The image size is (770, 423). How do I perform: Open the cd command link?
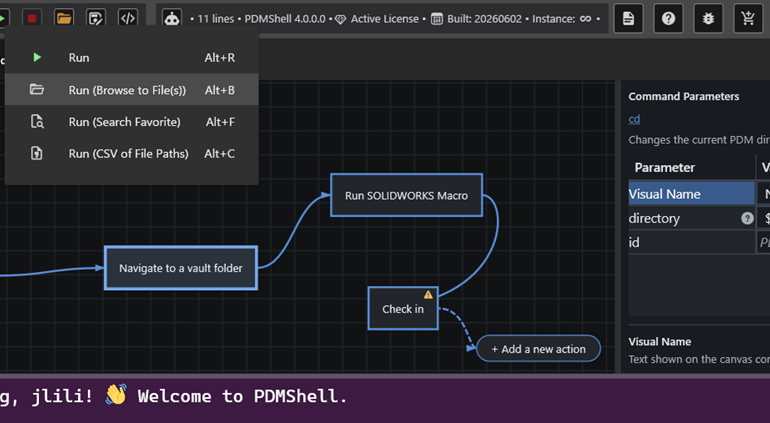point(634,119)
